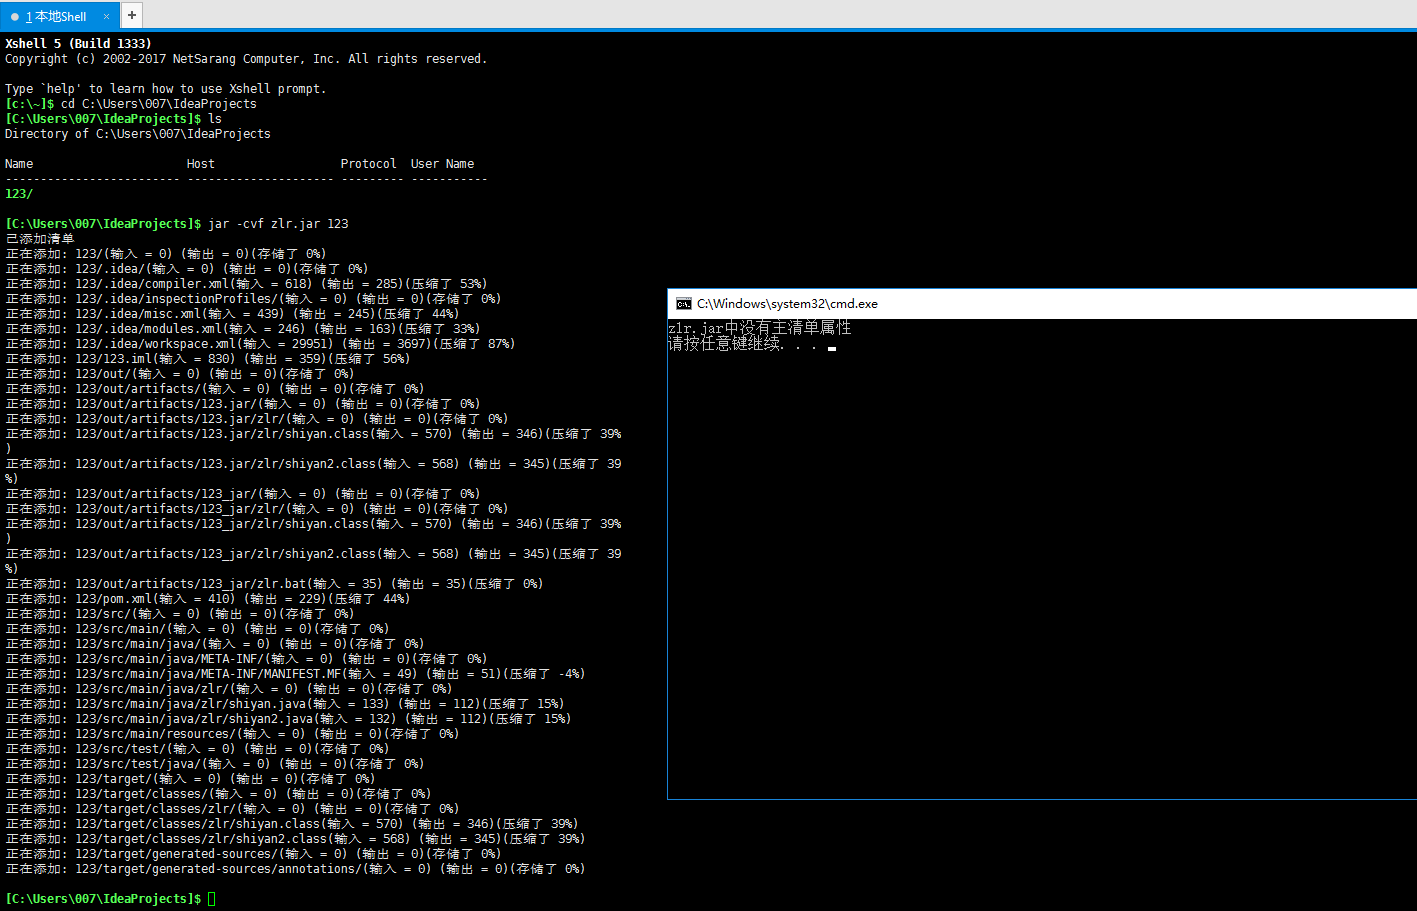Click the '123/pom.xml' output line

pos(207,599)
